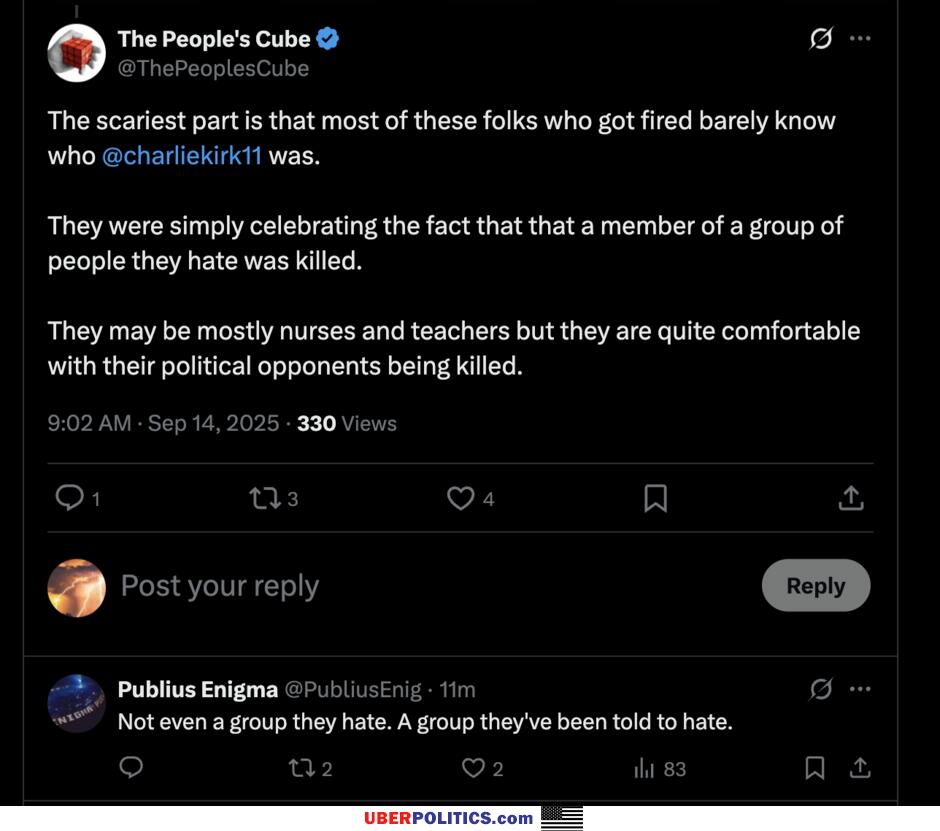
Task: Reply to the Publius Enigma comment
Action: 131,768
